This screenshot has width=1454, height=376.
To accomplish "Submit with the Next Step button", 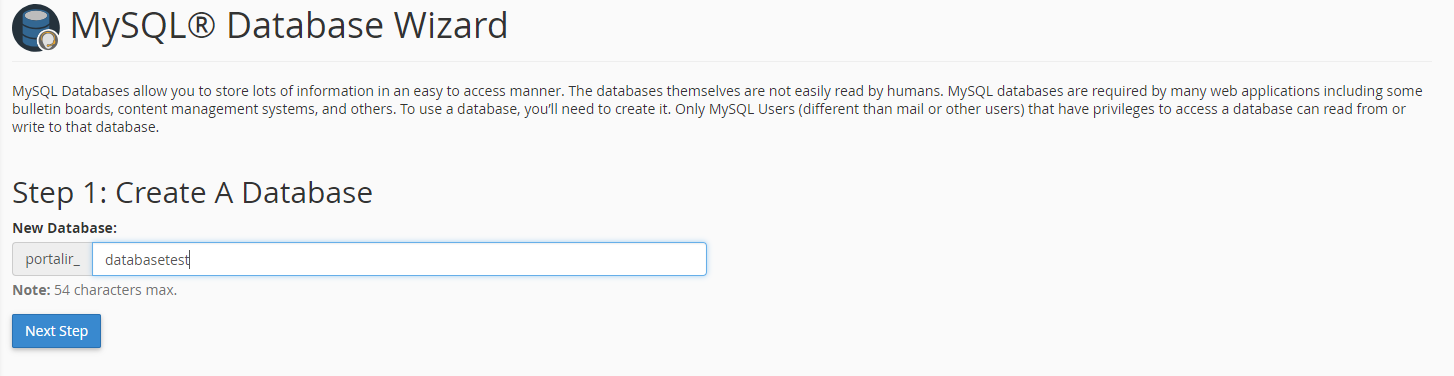I will tap(56, 331).
